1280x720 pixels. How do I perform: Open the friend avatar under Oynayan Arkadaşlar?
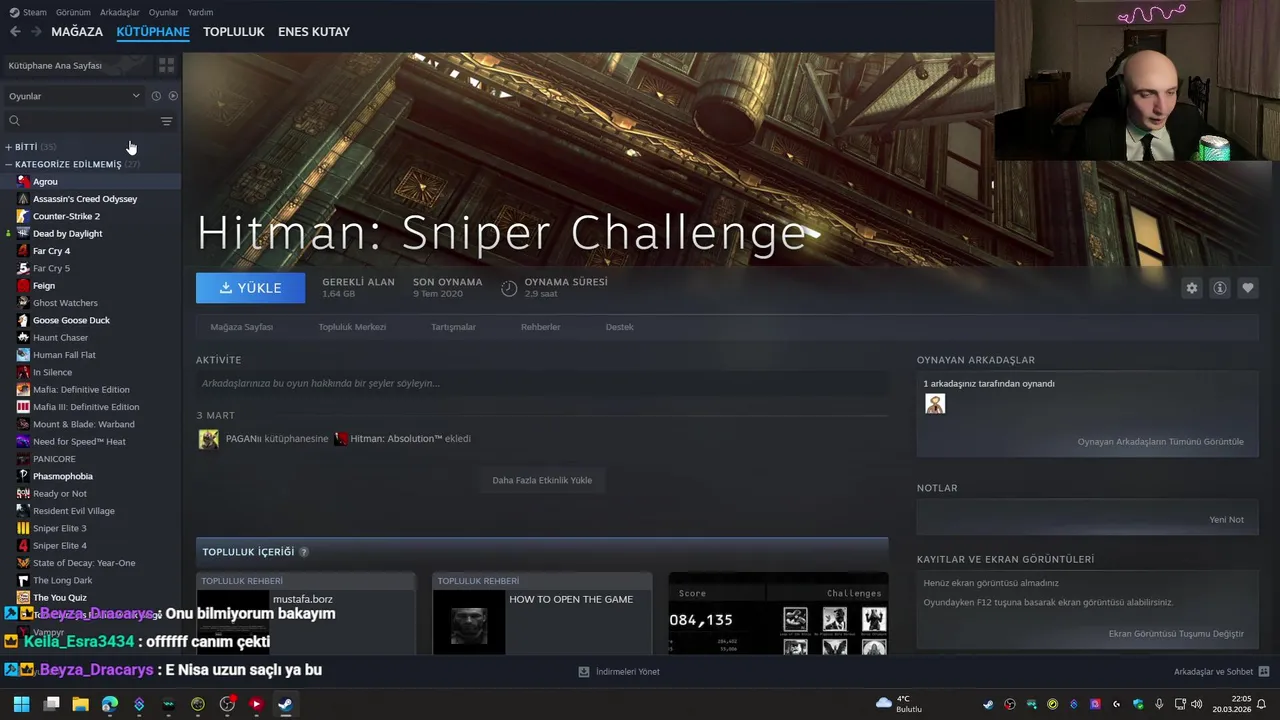coord(935,404)
